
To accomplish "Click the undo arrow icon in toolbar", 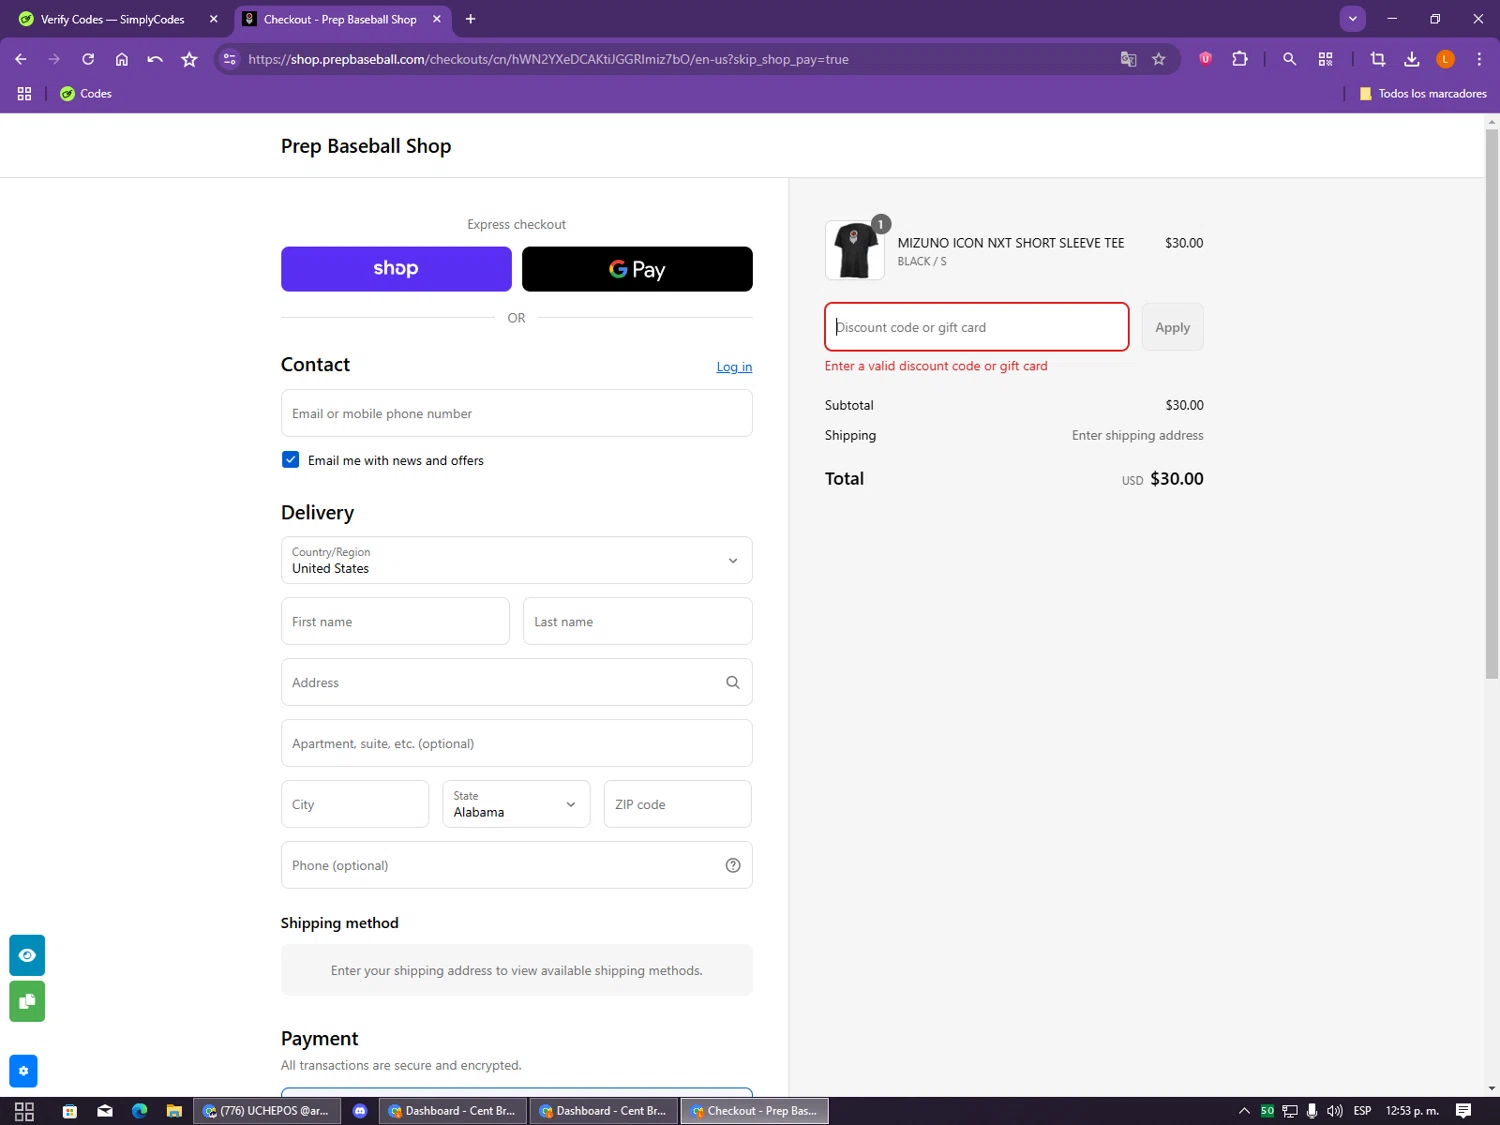I will 155,59.
